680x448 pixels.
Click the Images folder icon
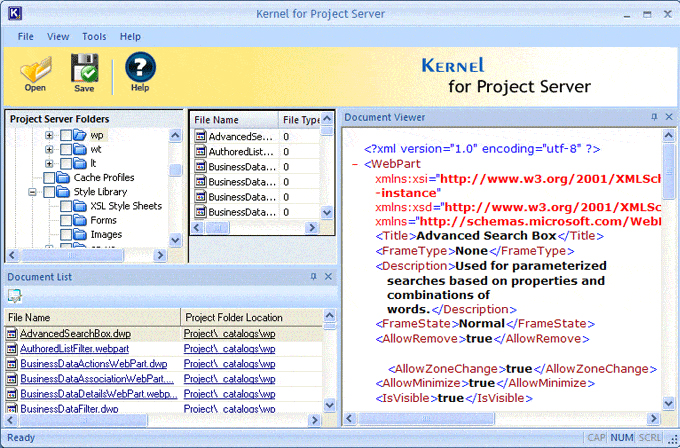[80, 235]
